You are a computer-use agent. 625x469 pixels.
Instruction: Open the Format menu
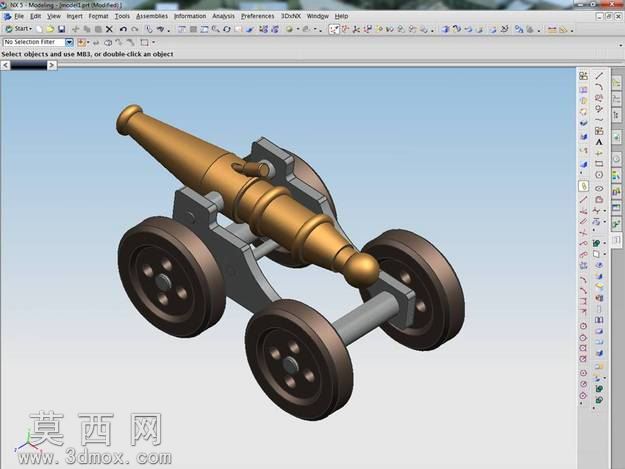coord(98,16)
